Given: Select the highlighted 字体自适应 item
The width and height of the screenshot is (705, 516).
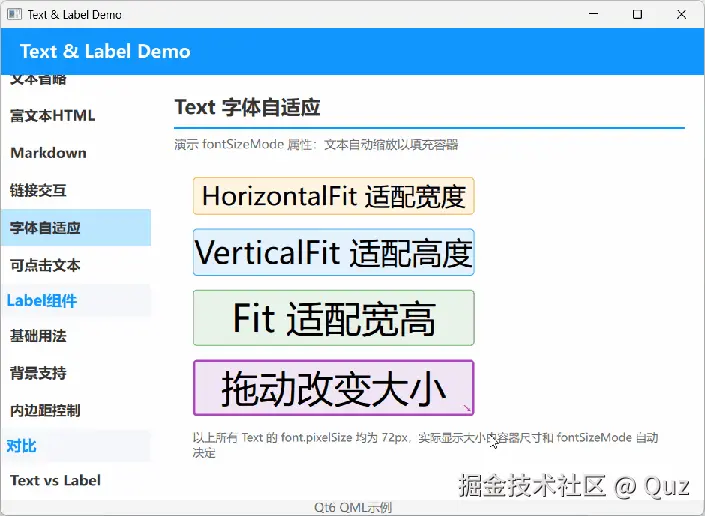Looking at the screenshot, I should [76, 227].
